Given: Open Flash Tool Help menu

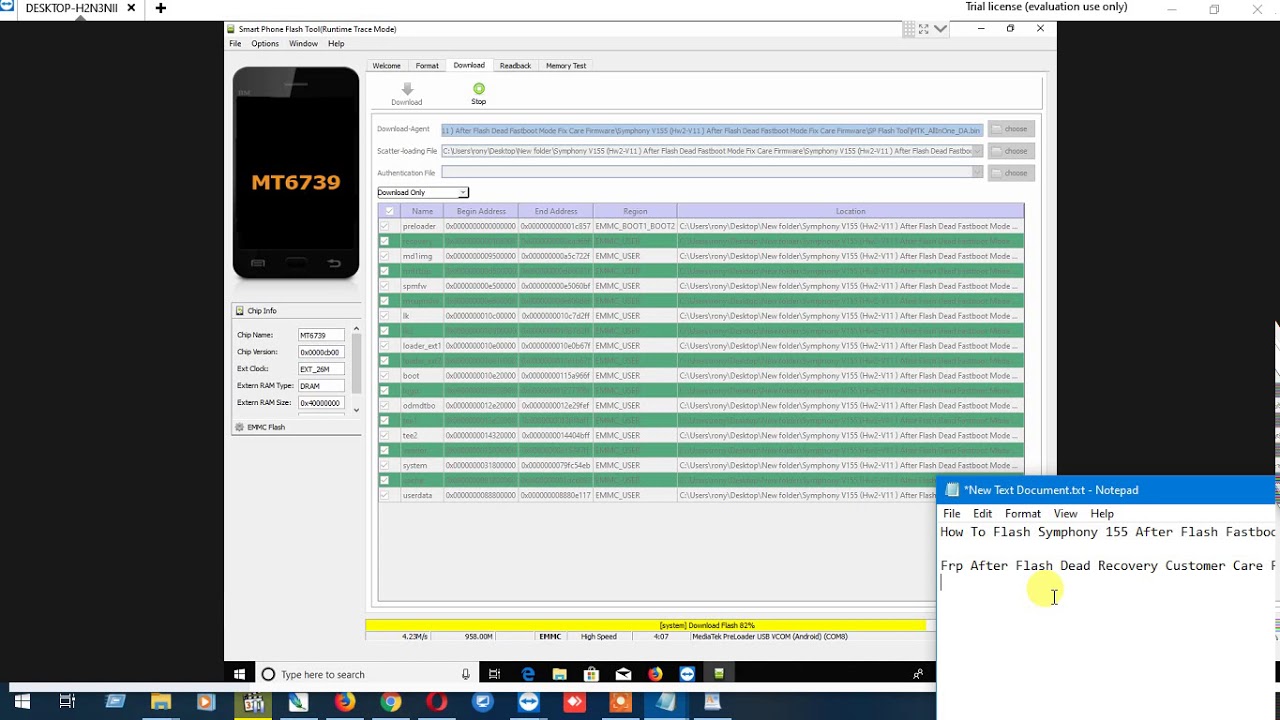Looking at the screenshot, I should point(336,44).
